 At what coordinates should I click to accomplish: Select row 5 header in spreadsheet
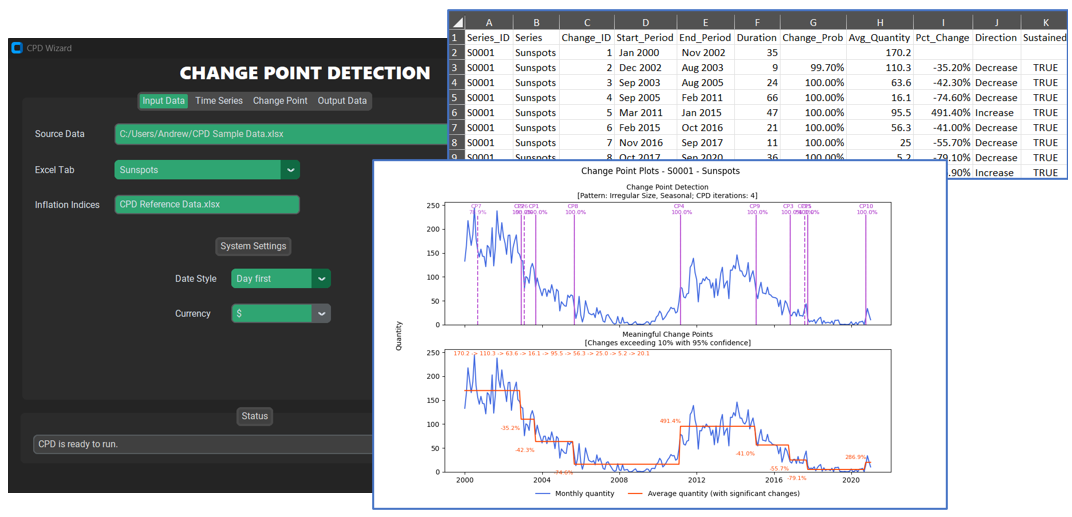[x=455, y=98]
